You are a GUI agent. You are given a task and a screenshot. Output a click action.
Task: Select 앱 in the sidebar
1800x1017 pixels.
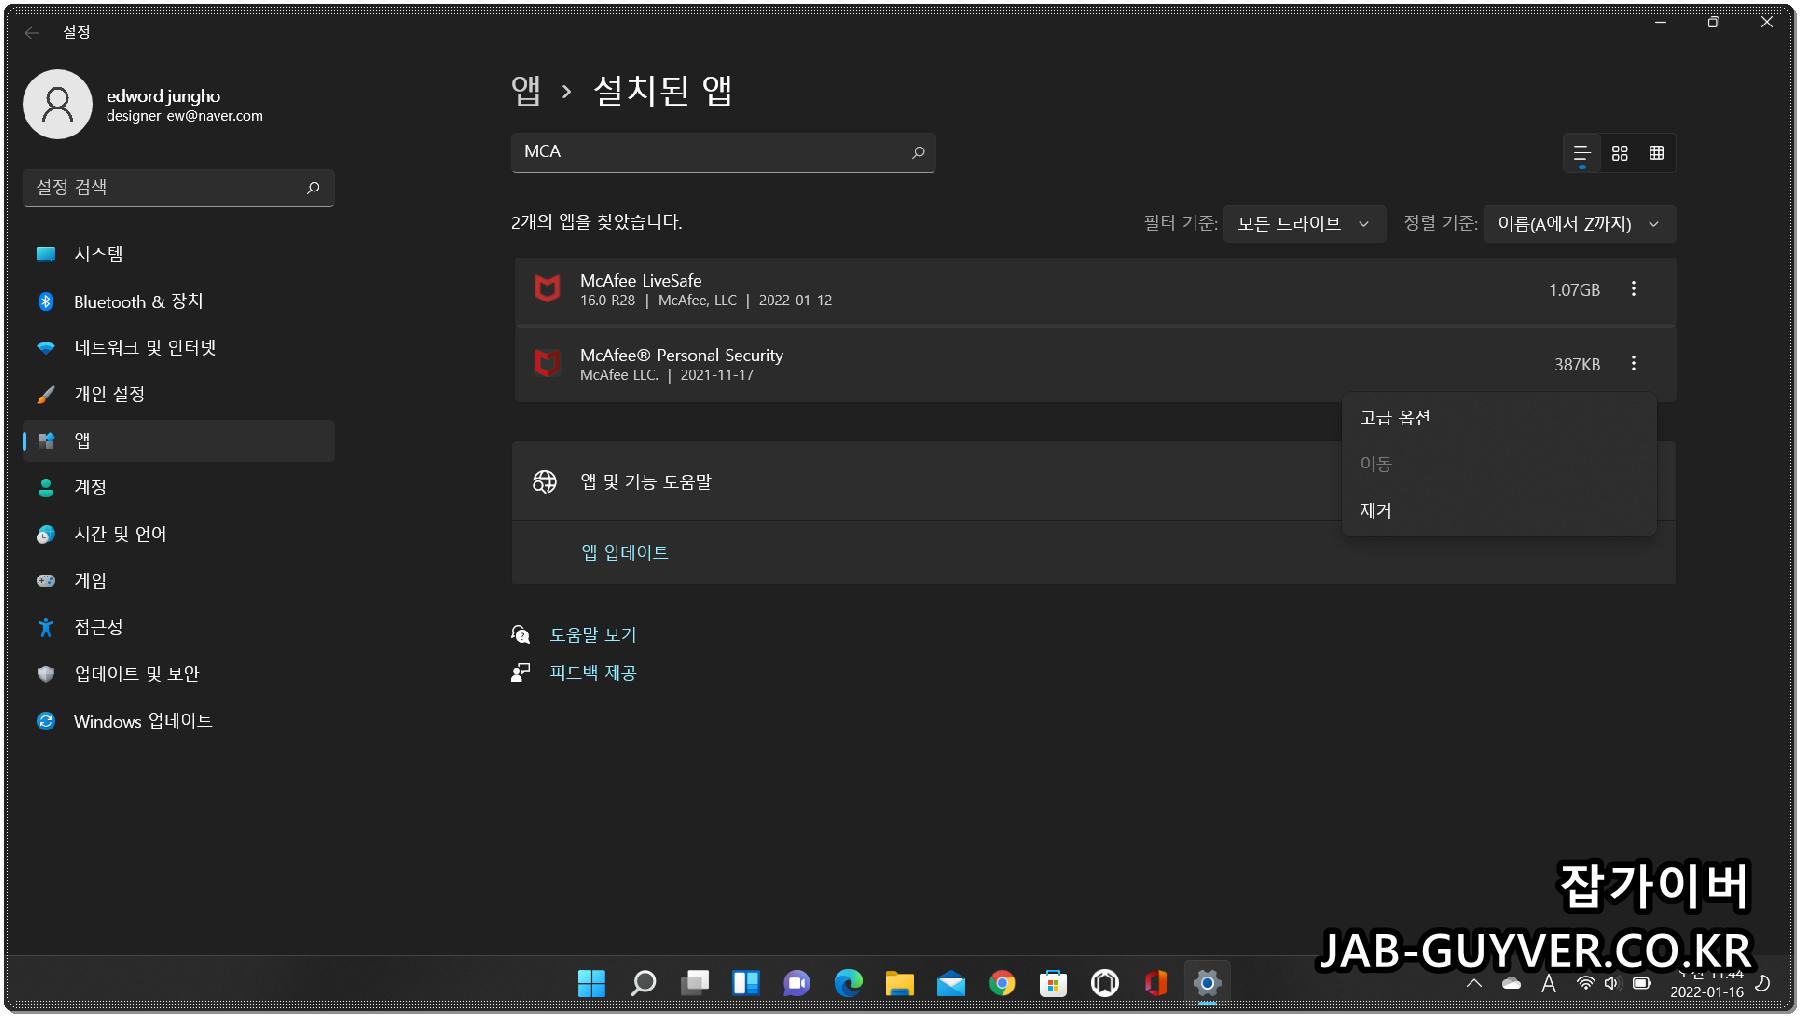click(179, 441)
